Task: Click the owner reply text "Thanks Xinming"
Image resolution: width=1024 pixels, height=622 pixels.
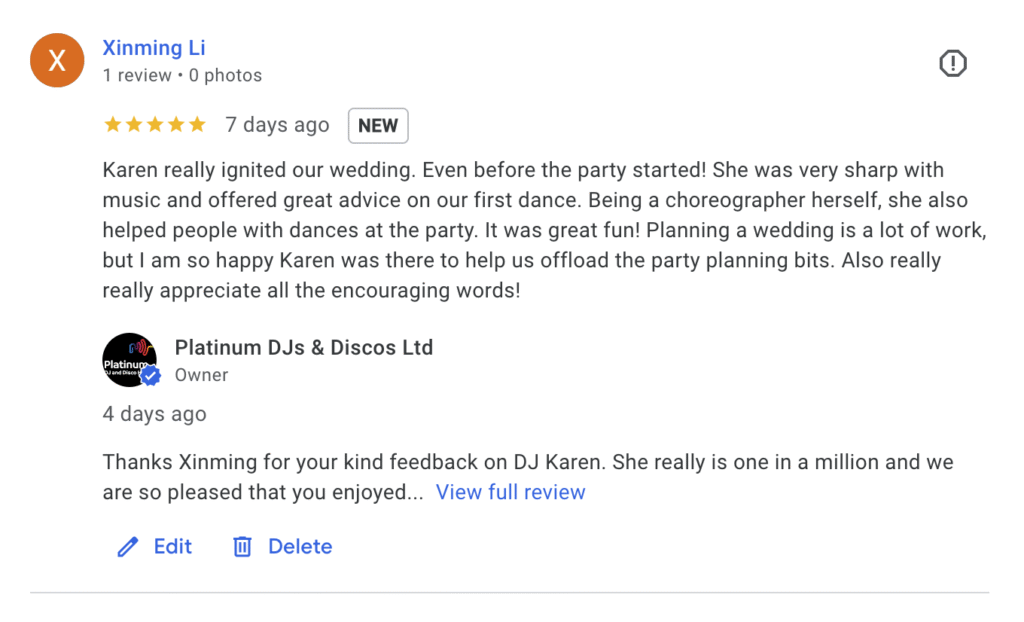Action: (x=500, y=463)
